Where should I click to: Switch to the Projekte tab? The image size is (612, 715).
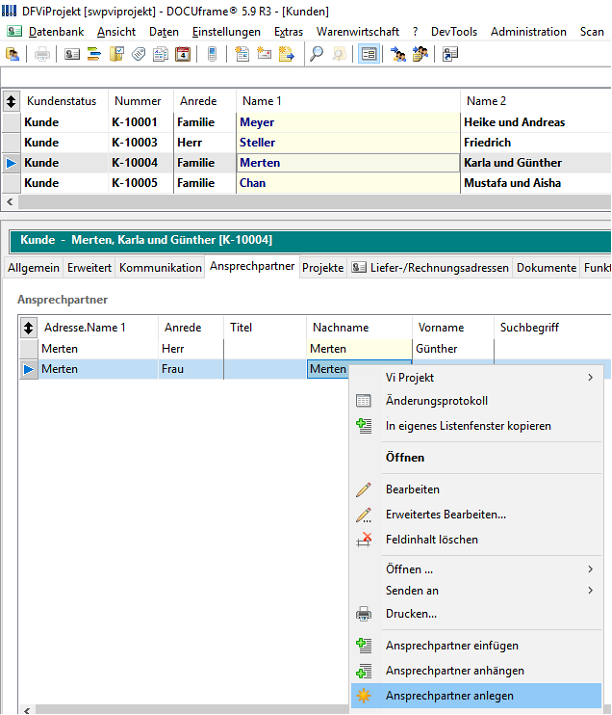323,268
